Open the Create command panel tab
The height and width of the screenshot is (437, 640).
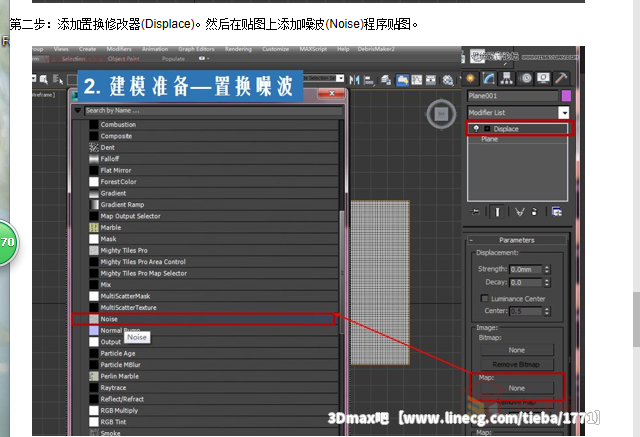[x=471, y=78]
